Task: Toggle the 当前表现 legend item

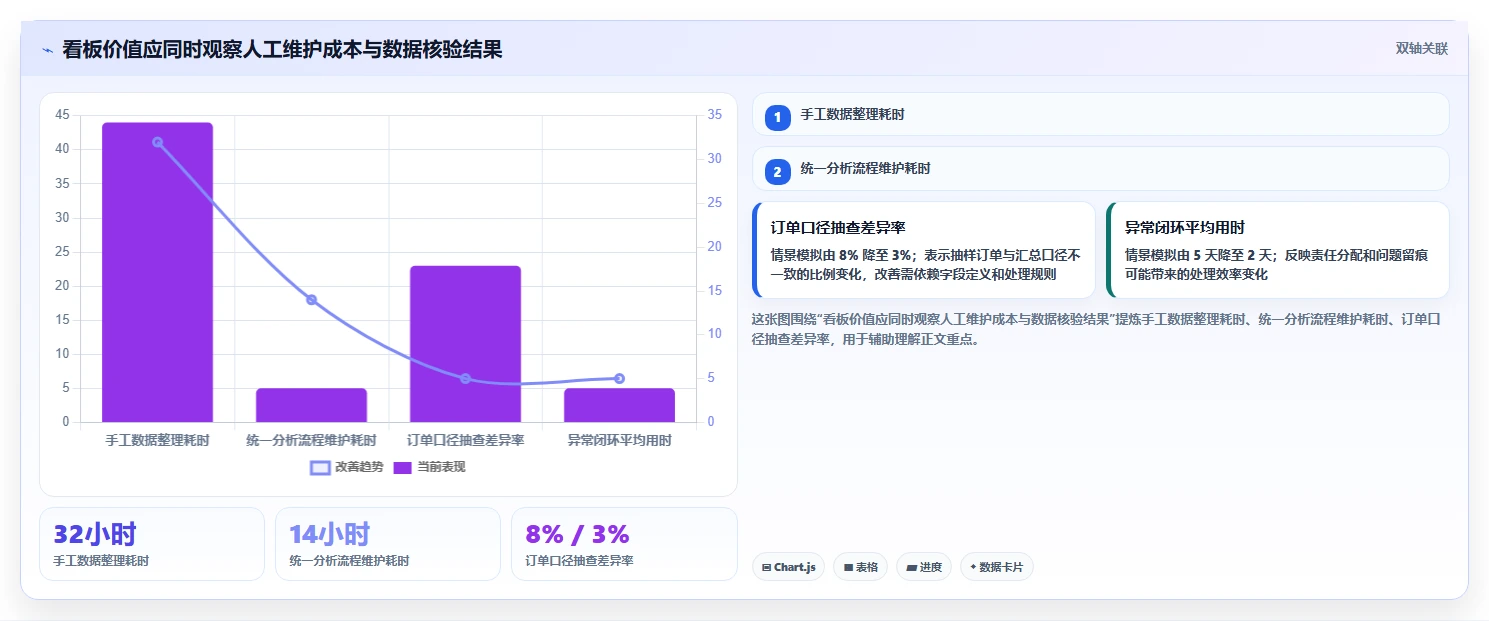Action: tap(429, 467)
